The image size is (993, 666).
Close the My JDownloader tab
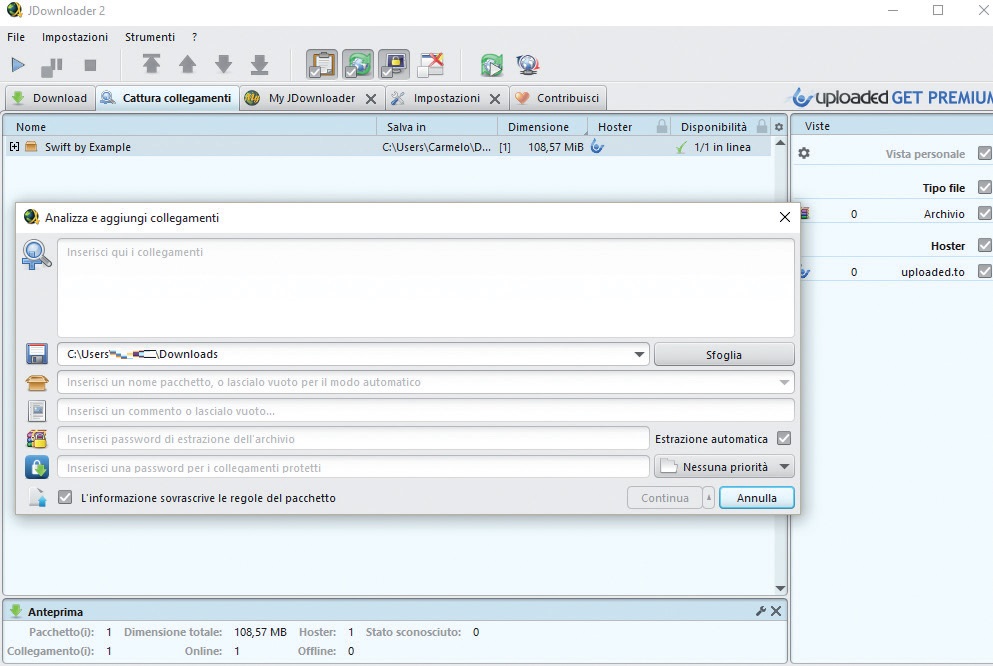[371, 99]
